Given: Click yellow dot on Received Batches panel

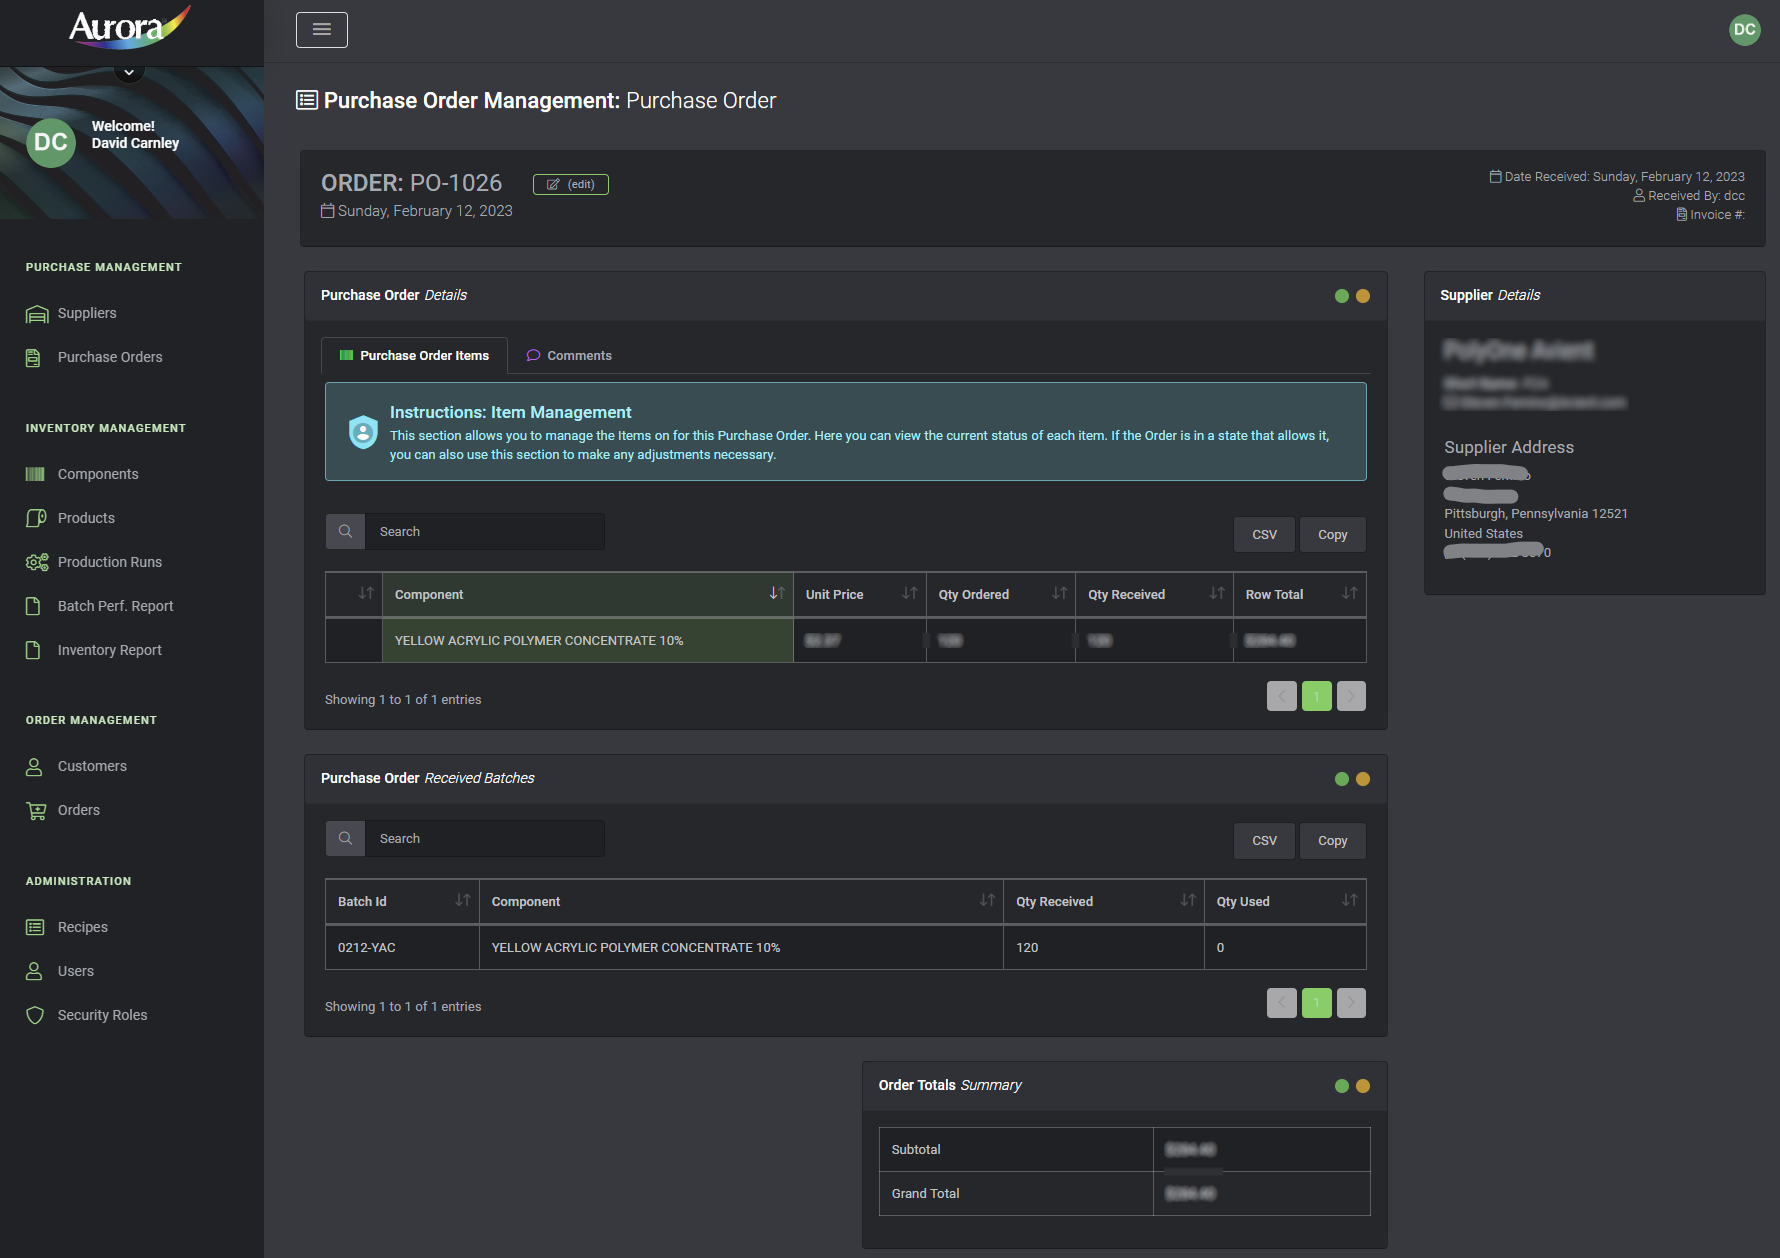Looking at the screenshot, I should tap(1362, 779).
